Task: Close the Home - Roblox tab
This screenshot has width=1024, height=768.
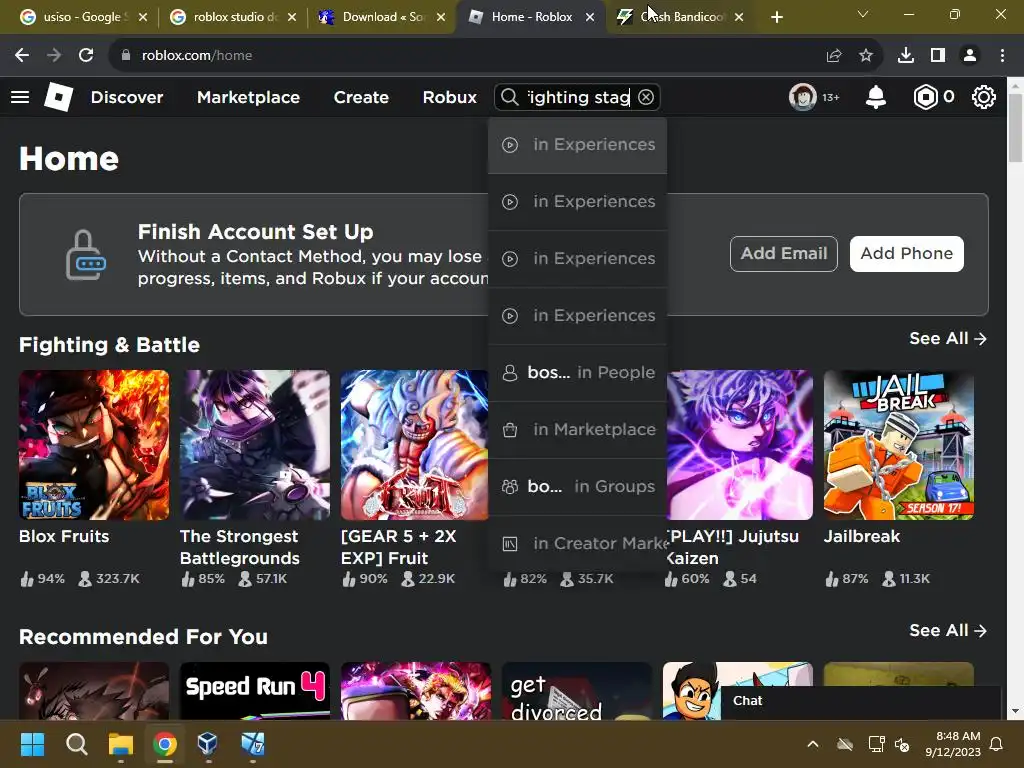Action: click(x=590, y=18)
